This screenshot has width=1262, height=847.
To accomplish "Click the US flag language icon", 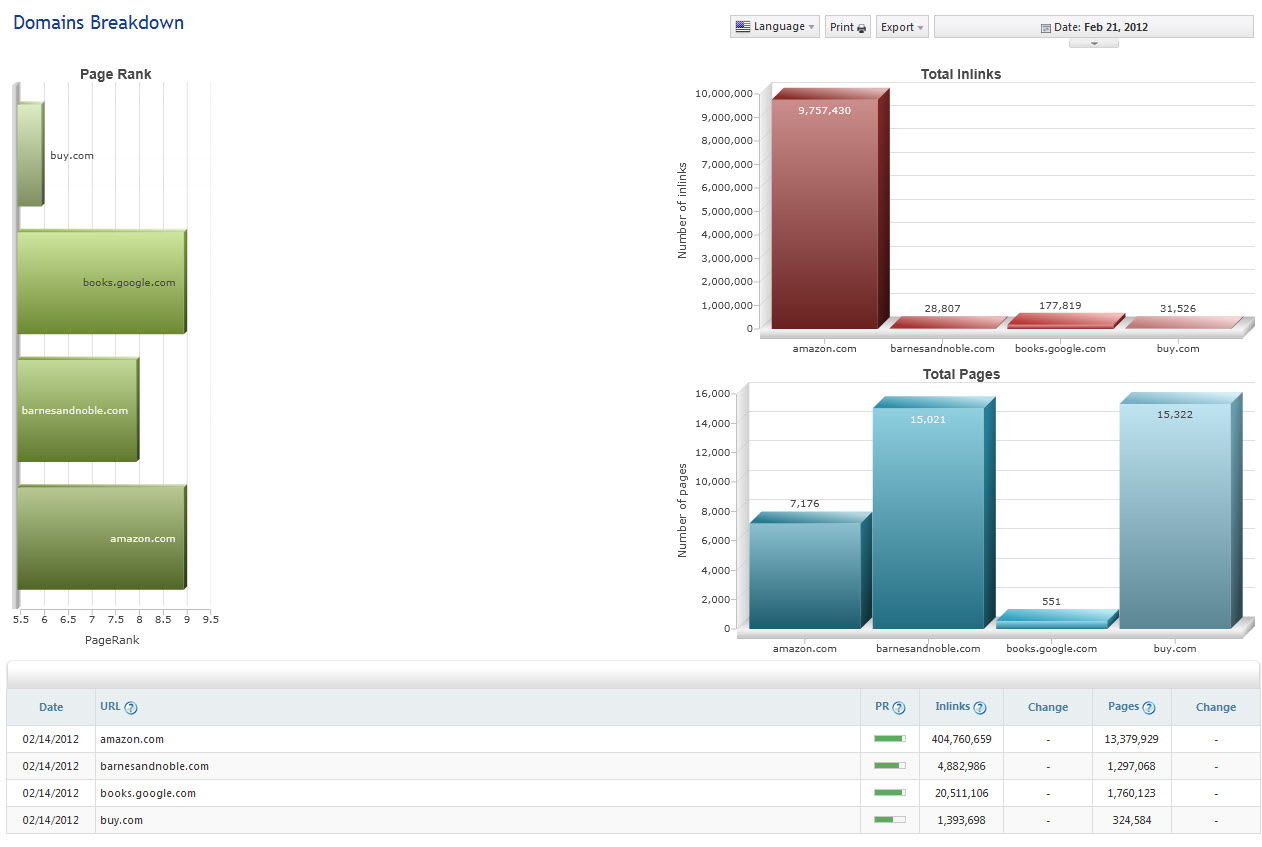I will click(x=743, y=27).
